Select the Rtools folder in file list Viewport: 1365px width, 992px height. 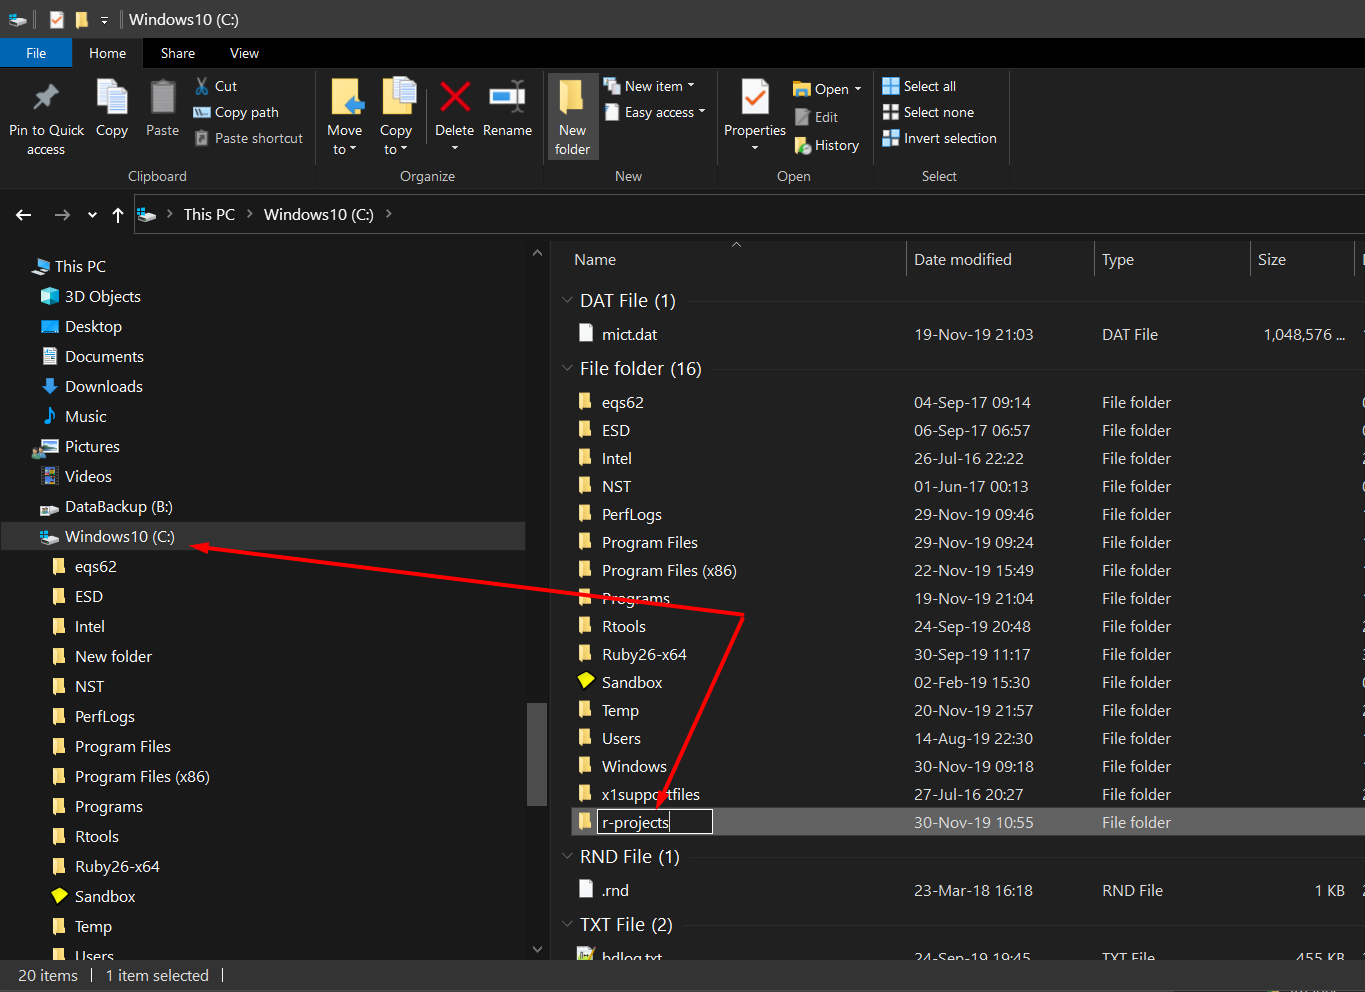(x=623, y=626)
